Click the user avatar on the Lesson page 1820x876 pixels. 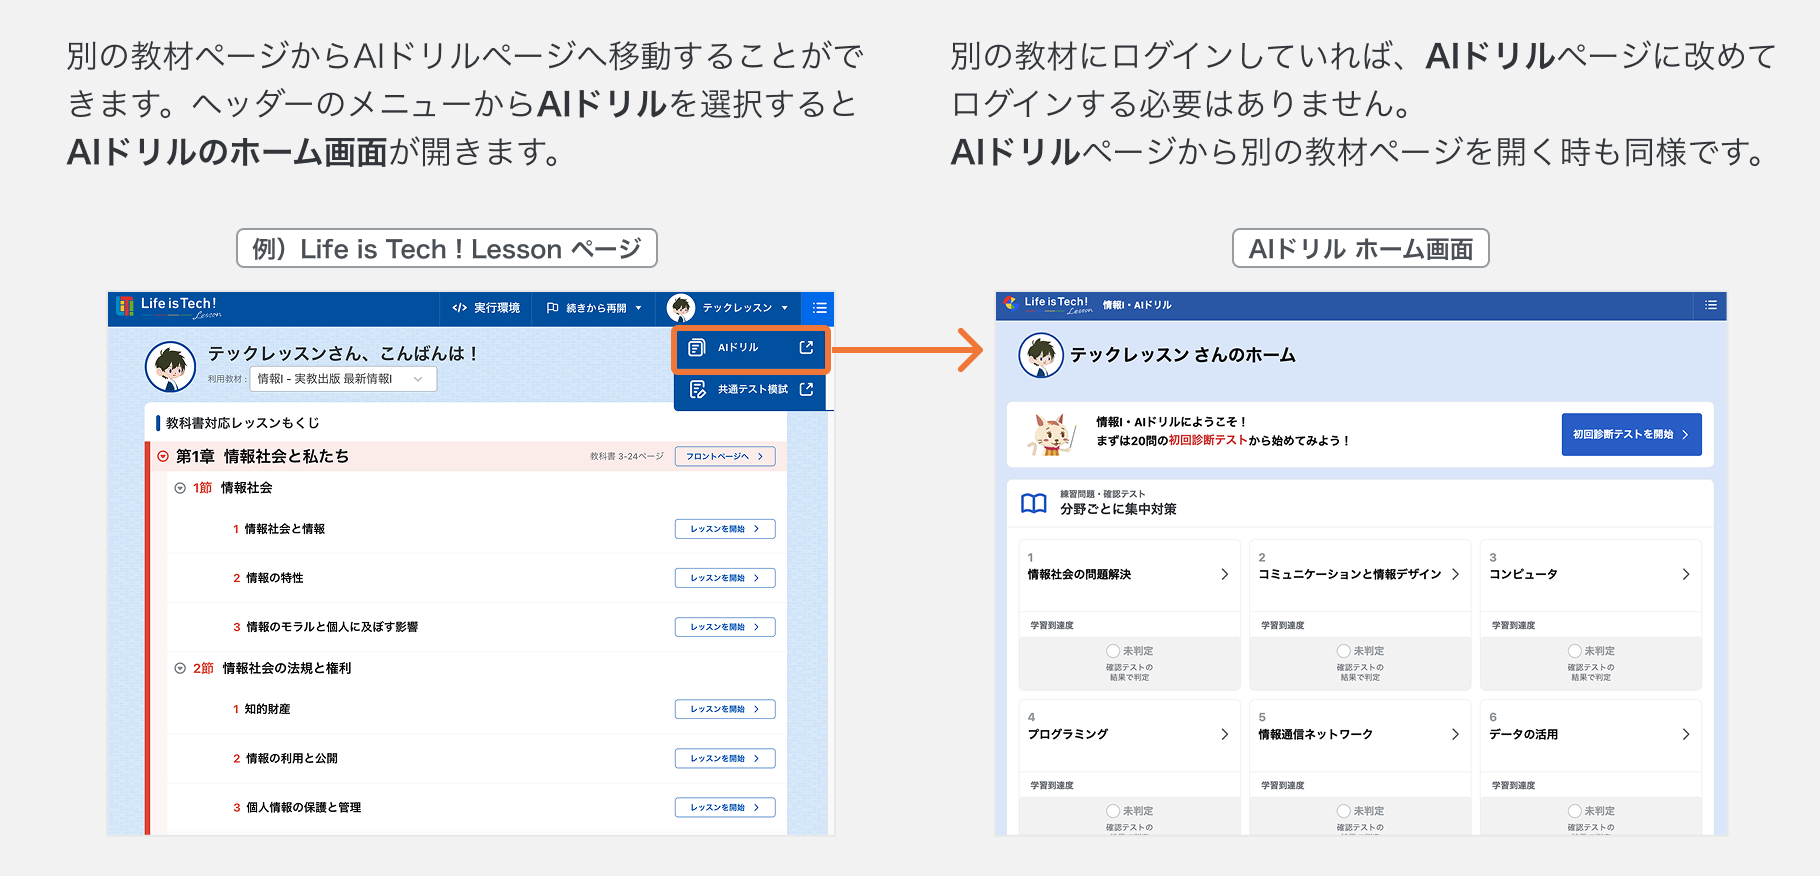tap(170, 366)
